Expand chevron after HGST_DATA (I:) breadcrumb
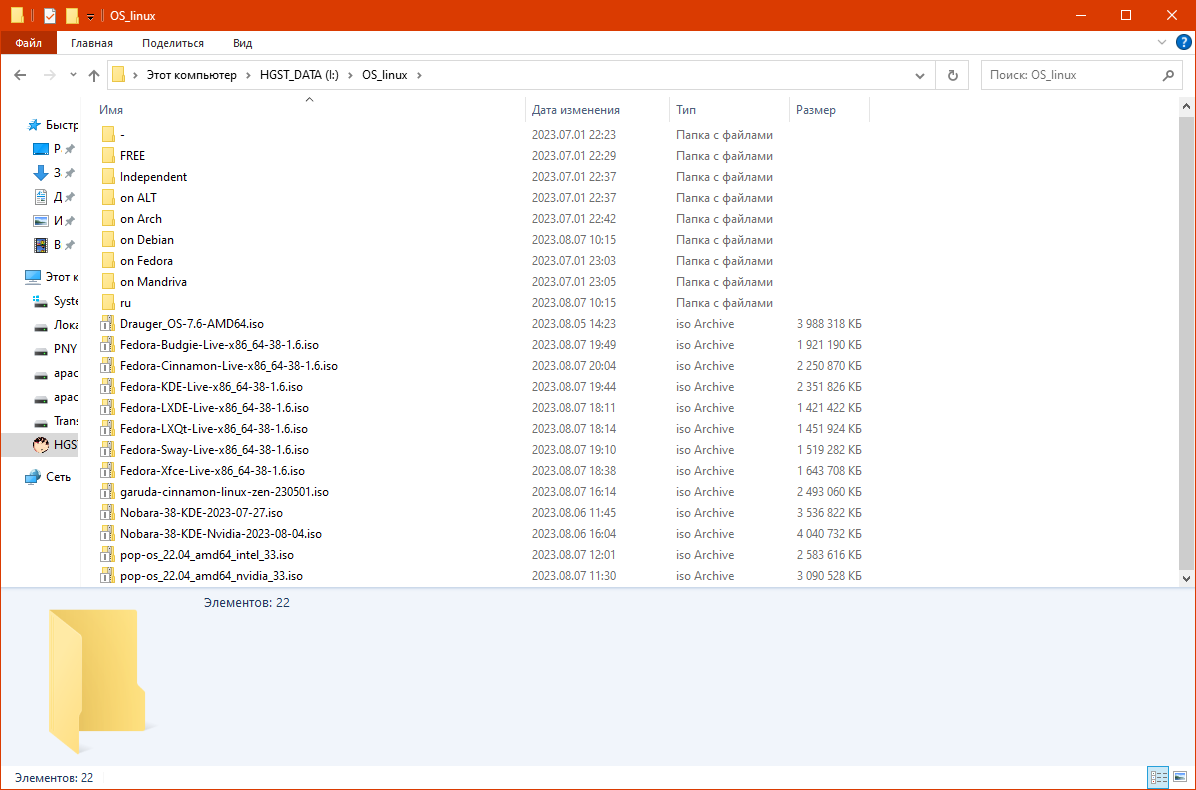This screenshot has width=1196, height=790. click(x=350, y=75)
